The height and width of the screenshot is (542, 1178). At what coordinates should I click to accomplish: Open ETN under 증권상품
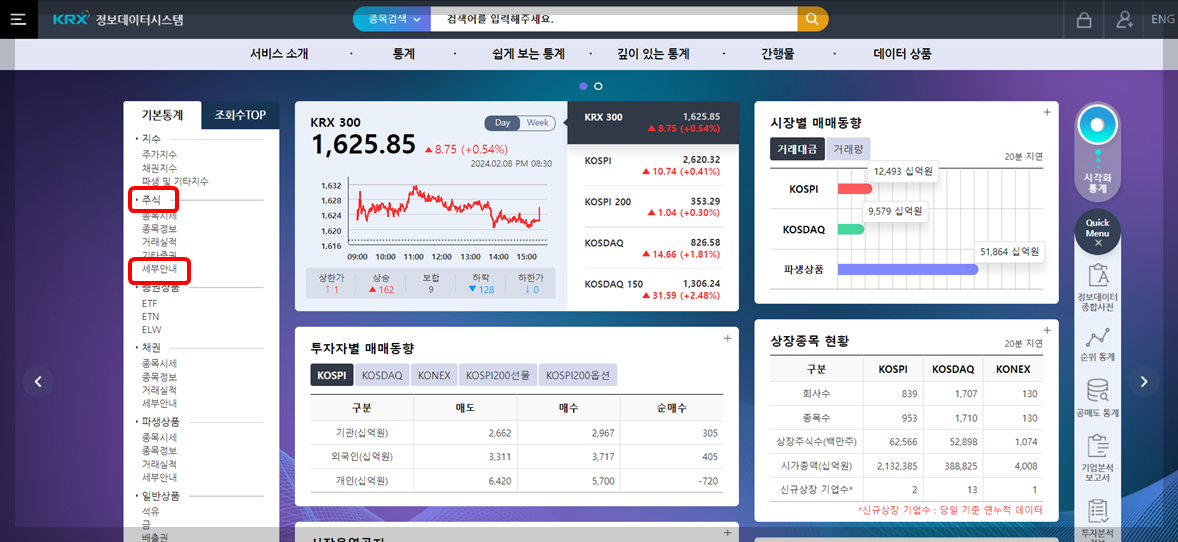[x=150, y=316]
